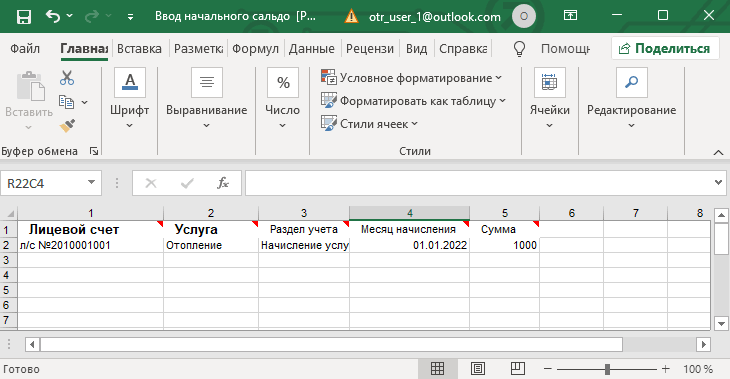The width and height of the screenshot is (730, 379).
Task: Click the Поделиться button
Action: 665,48
